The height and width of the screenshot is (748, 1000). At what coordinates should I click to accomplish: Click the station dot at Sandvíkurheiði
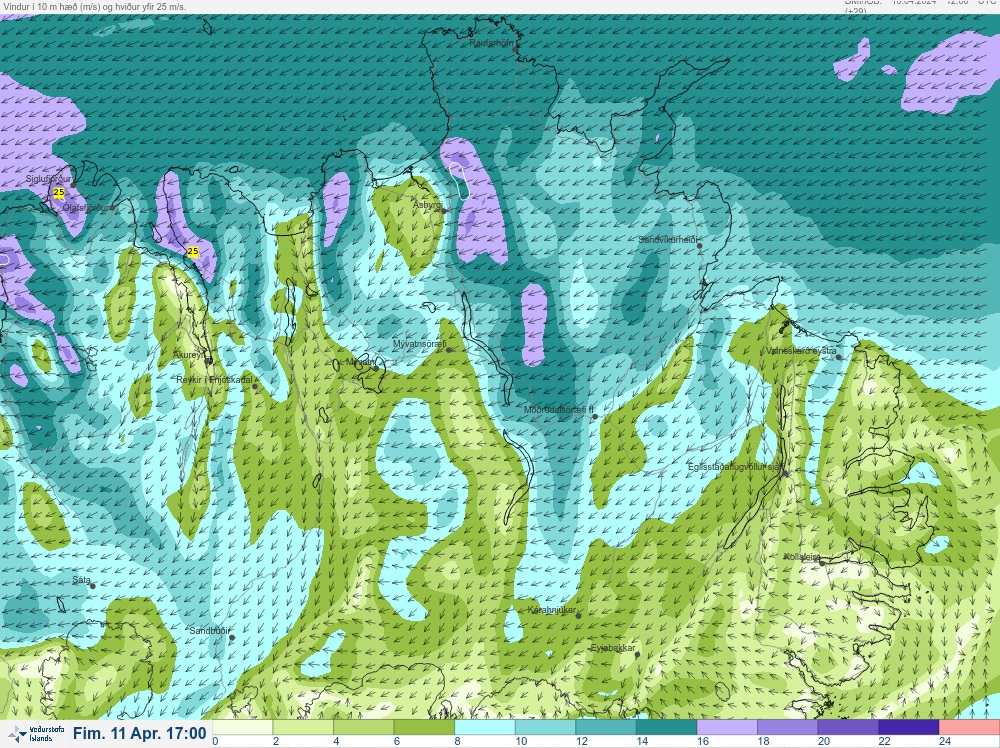tap(700, 246)
